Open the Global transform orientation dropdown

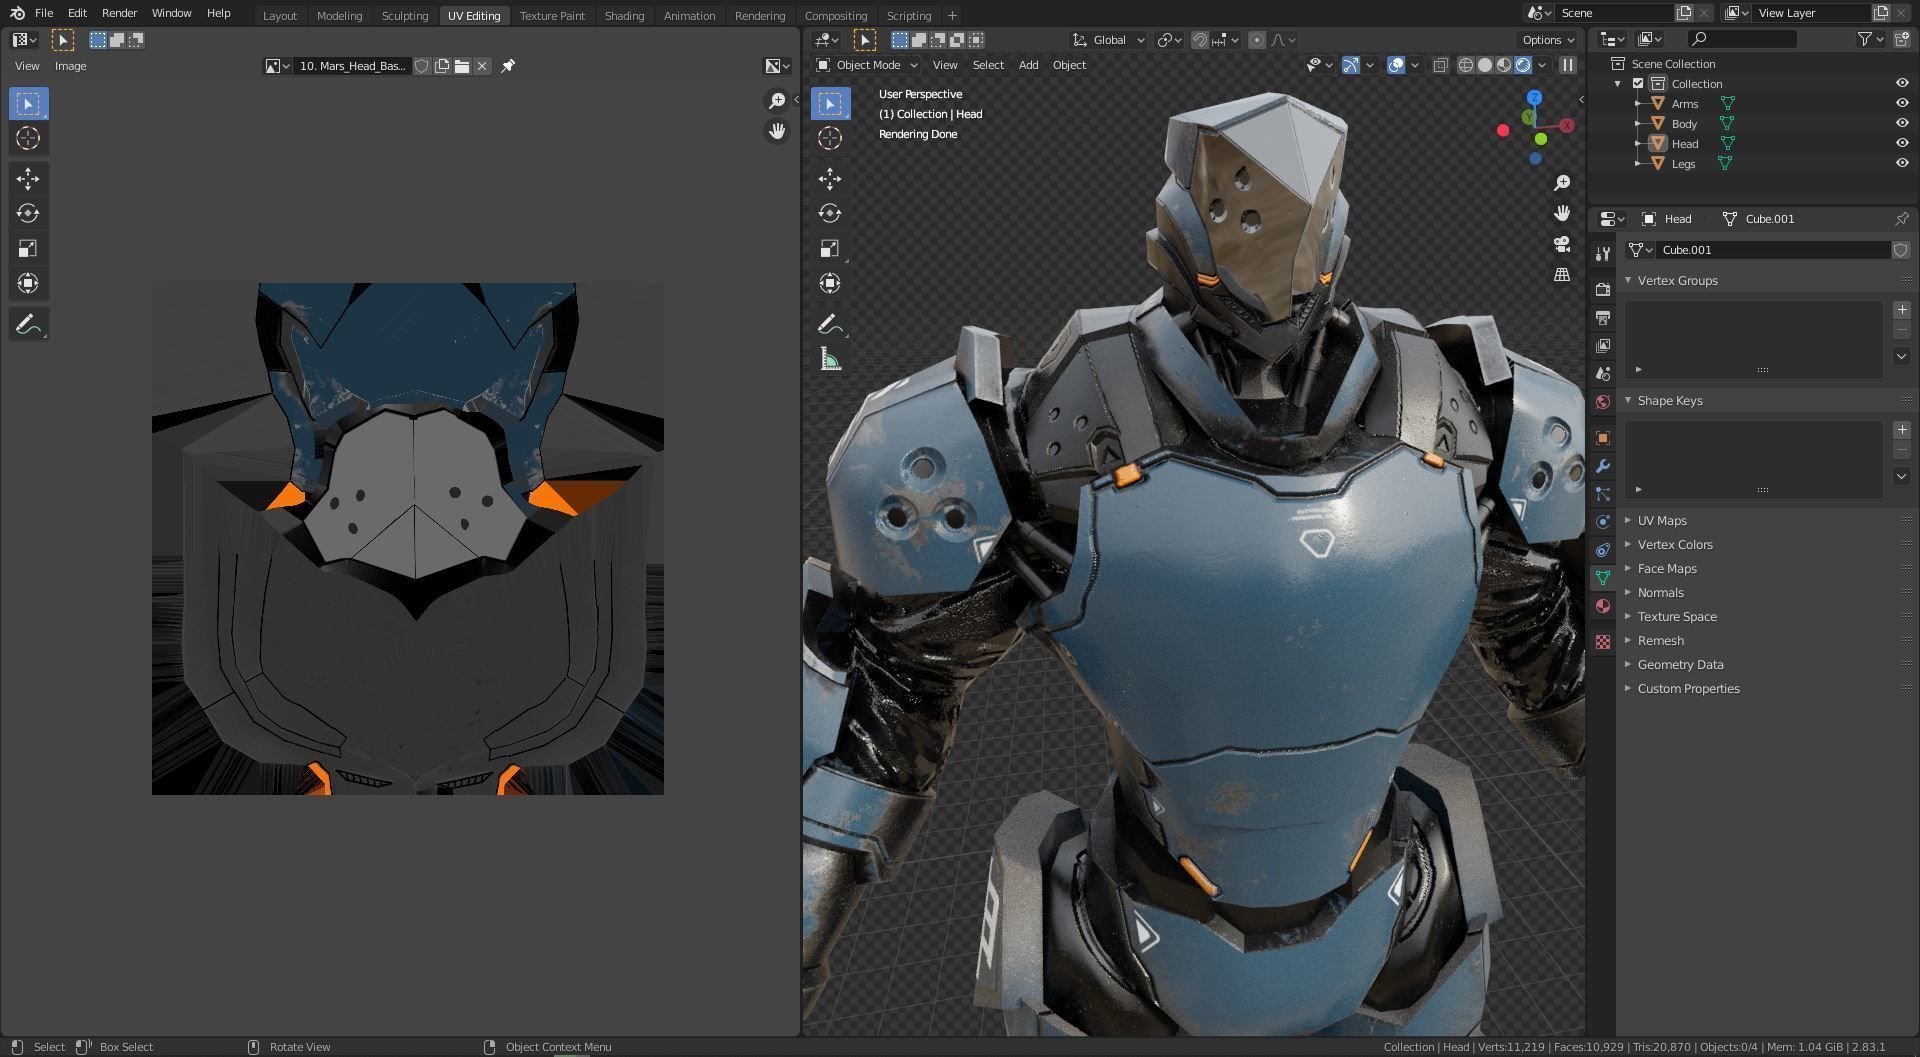tap(1108, 40)
